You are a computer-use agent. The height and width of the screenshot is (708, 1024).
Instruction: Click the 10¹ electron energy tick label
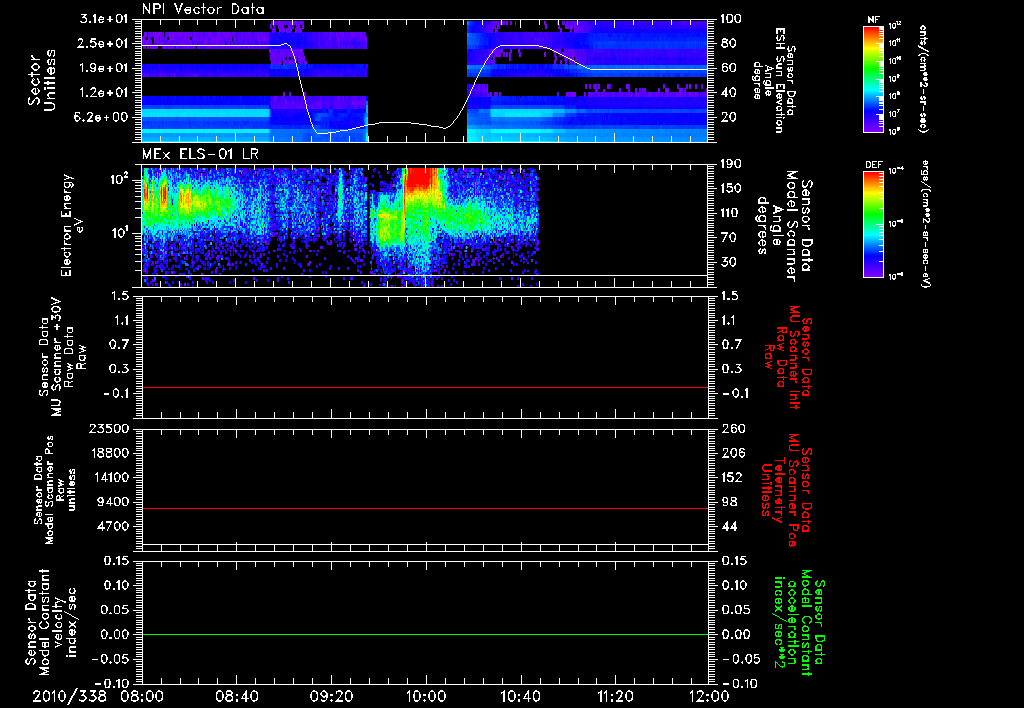[120, 233]
